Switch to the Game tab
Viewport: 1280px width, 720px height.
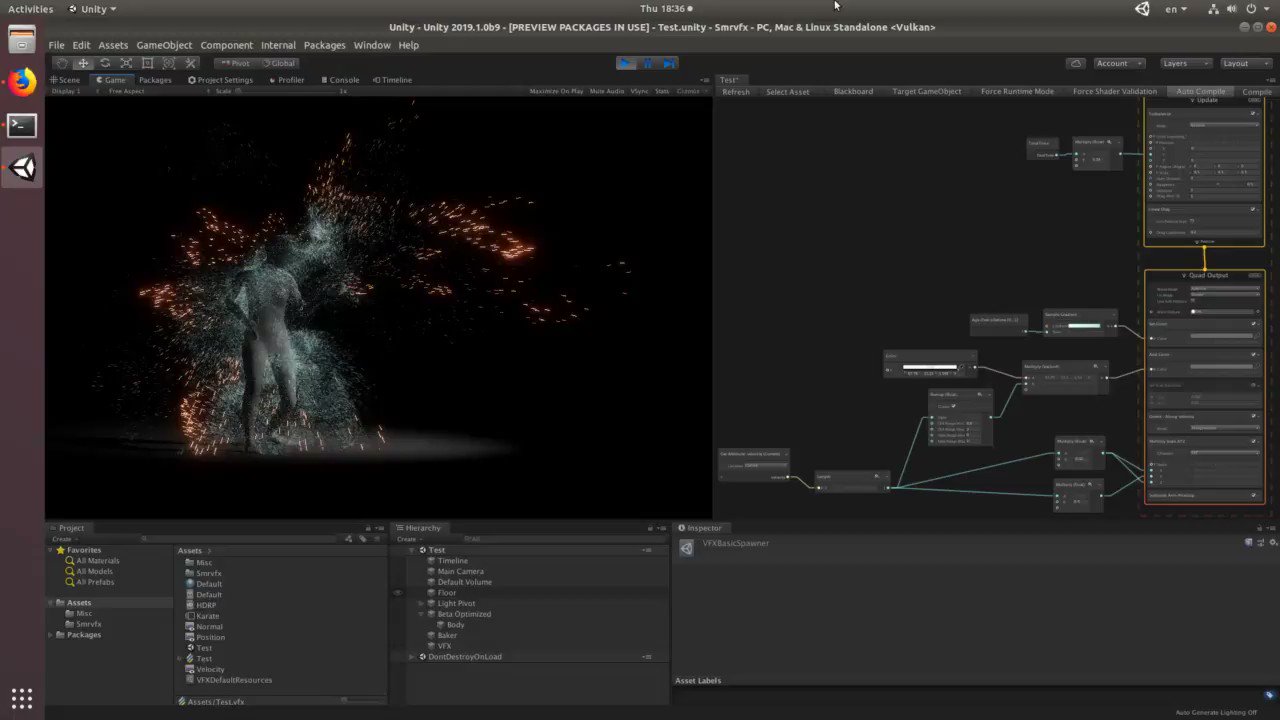click(x=113, y=80)
